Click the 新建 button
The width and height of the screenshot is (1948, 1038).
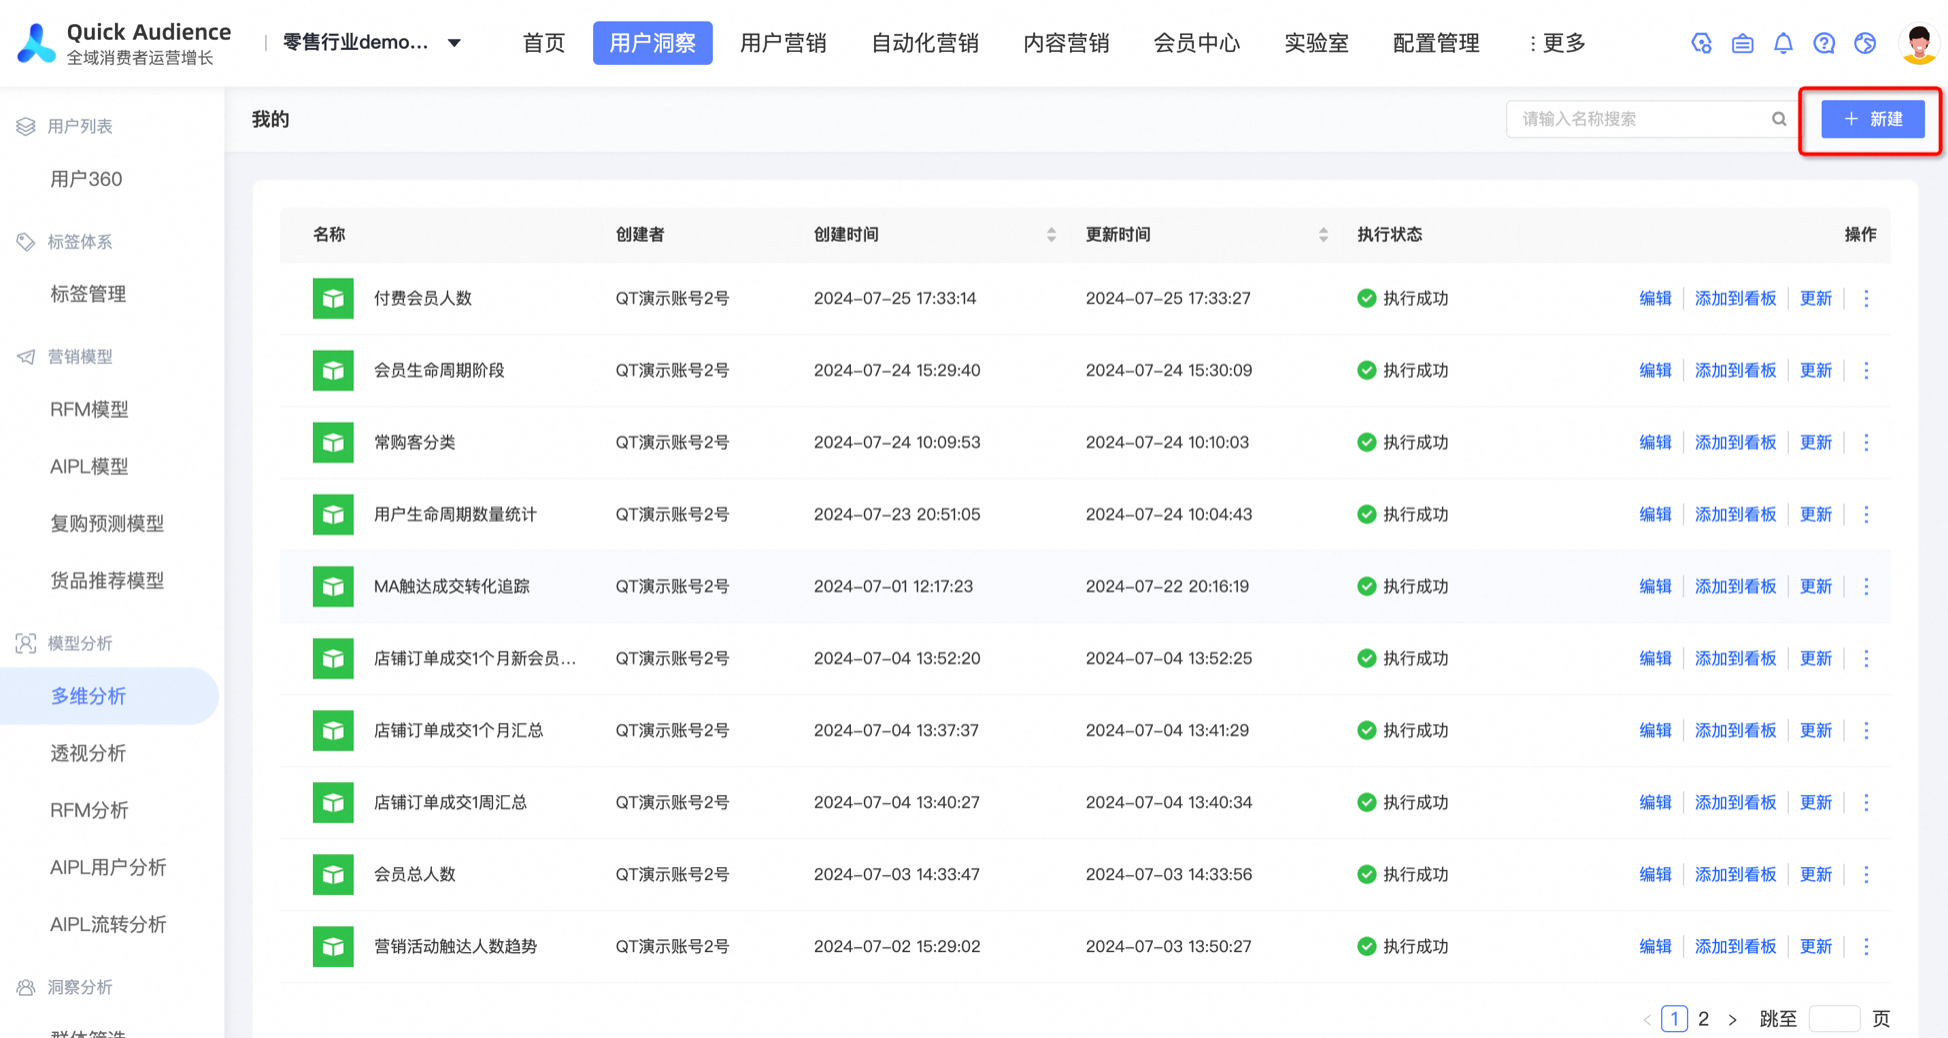click(1872, 119)
